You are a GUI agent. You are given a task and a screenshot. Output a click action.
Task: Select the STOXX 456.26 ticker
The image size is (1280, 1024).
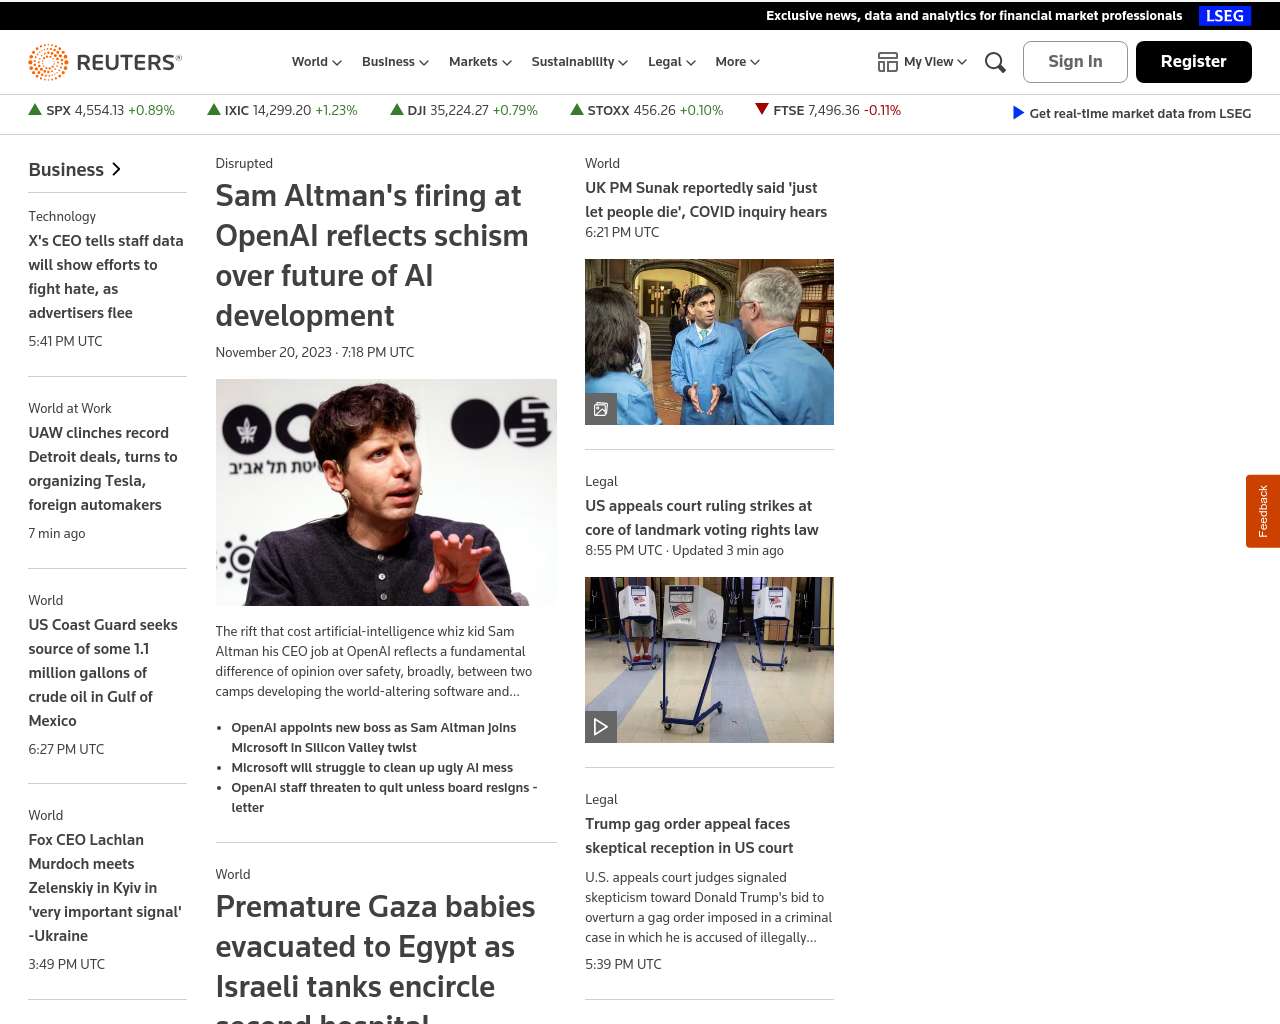(647, 110)
